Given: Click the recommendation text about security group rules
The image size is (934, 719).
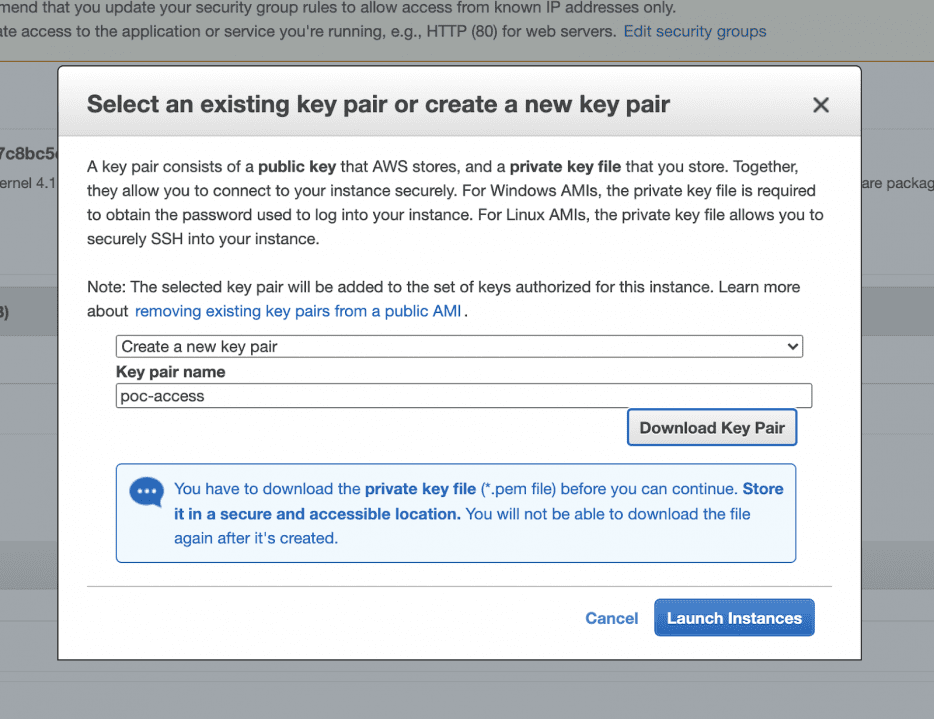Looking at the screenshot, I should coord(340,8).
